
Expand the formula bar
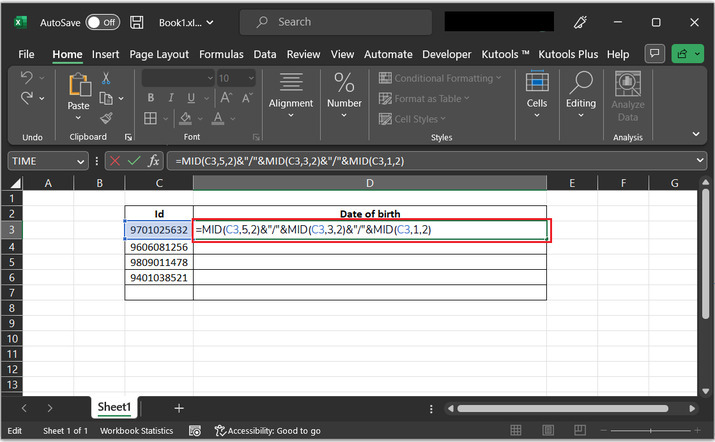[700, 161]
